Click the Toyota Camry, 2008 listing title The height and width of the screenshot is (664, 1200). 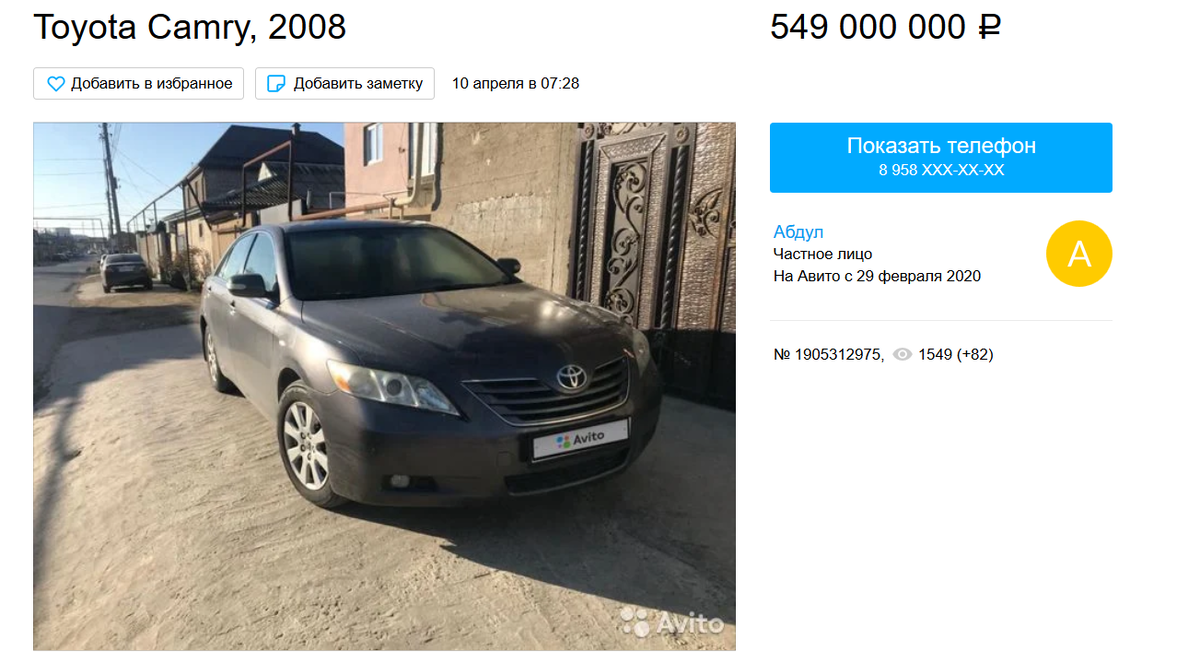point(190,28)
